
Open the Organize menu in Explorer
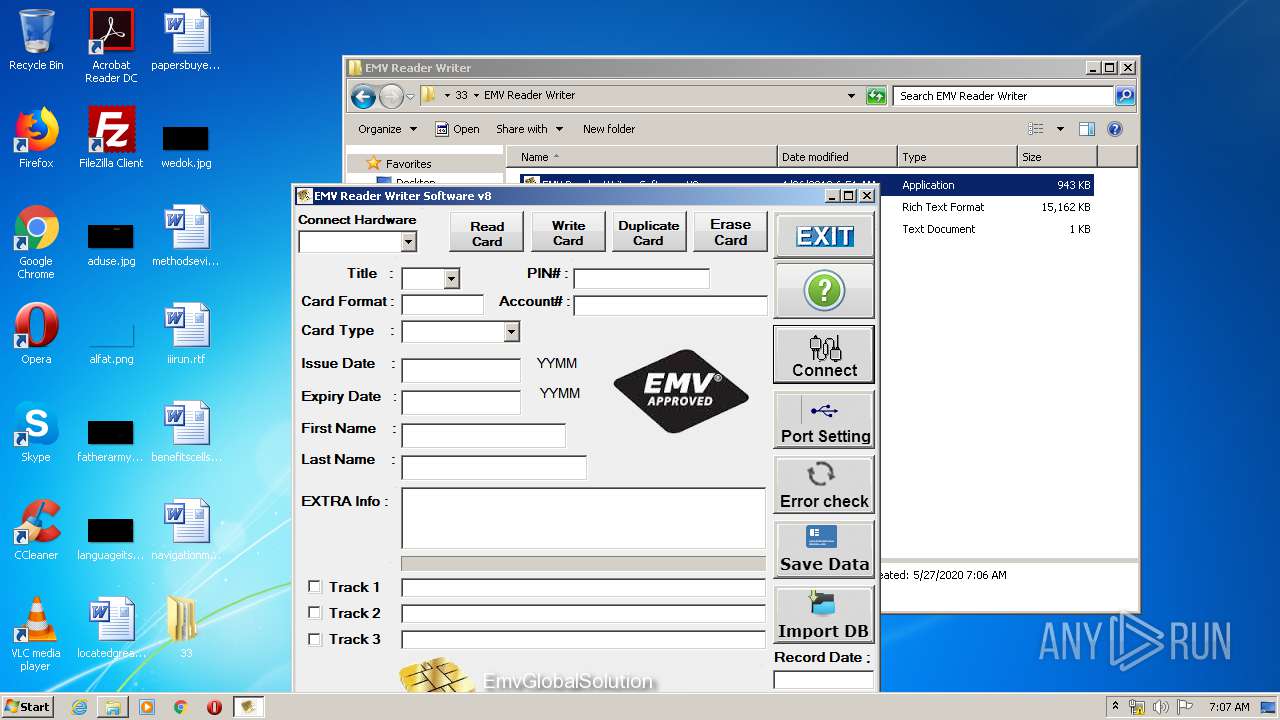pos(387,129)
